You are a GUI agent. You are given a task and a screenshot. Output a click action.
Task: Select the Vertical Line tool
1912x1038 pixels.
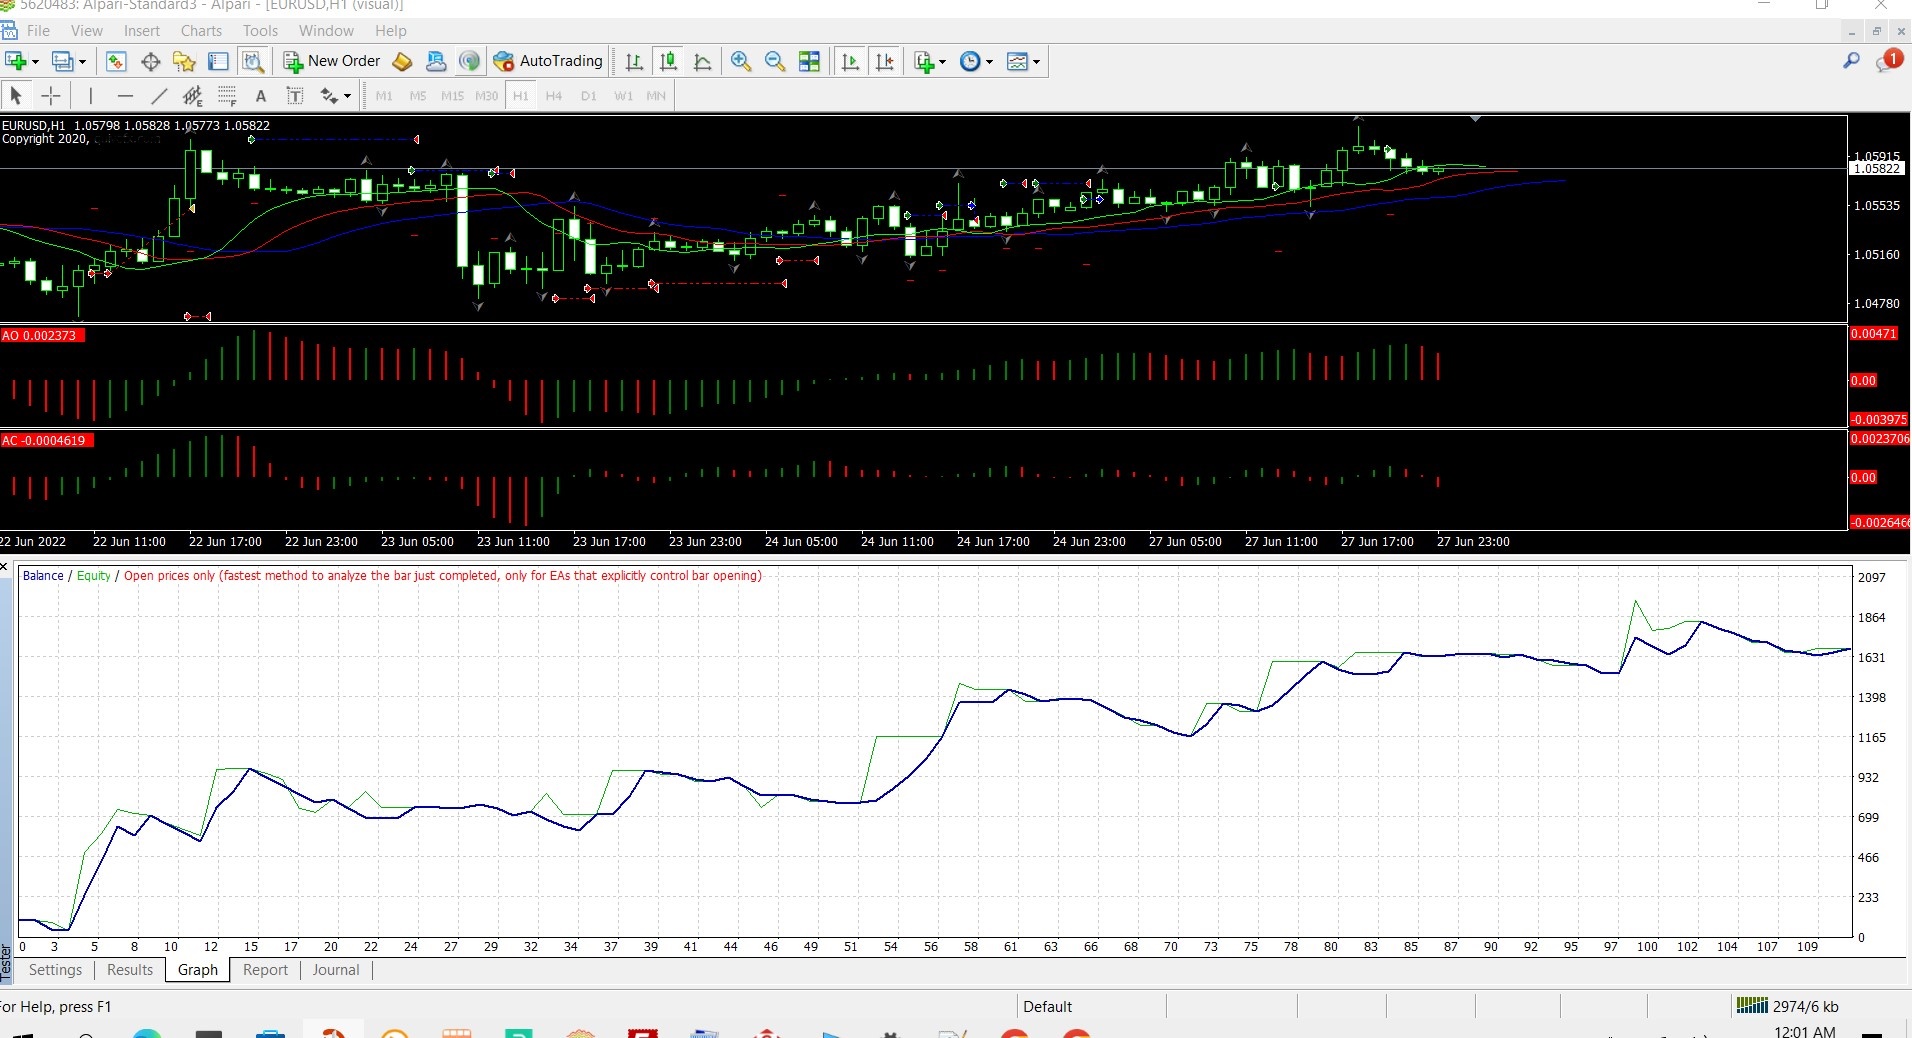pyautogui.click(x=91, y=96)
